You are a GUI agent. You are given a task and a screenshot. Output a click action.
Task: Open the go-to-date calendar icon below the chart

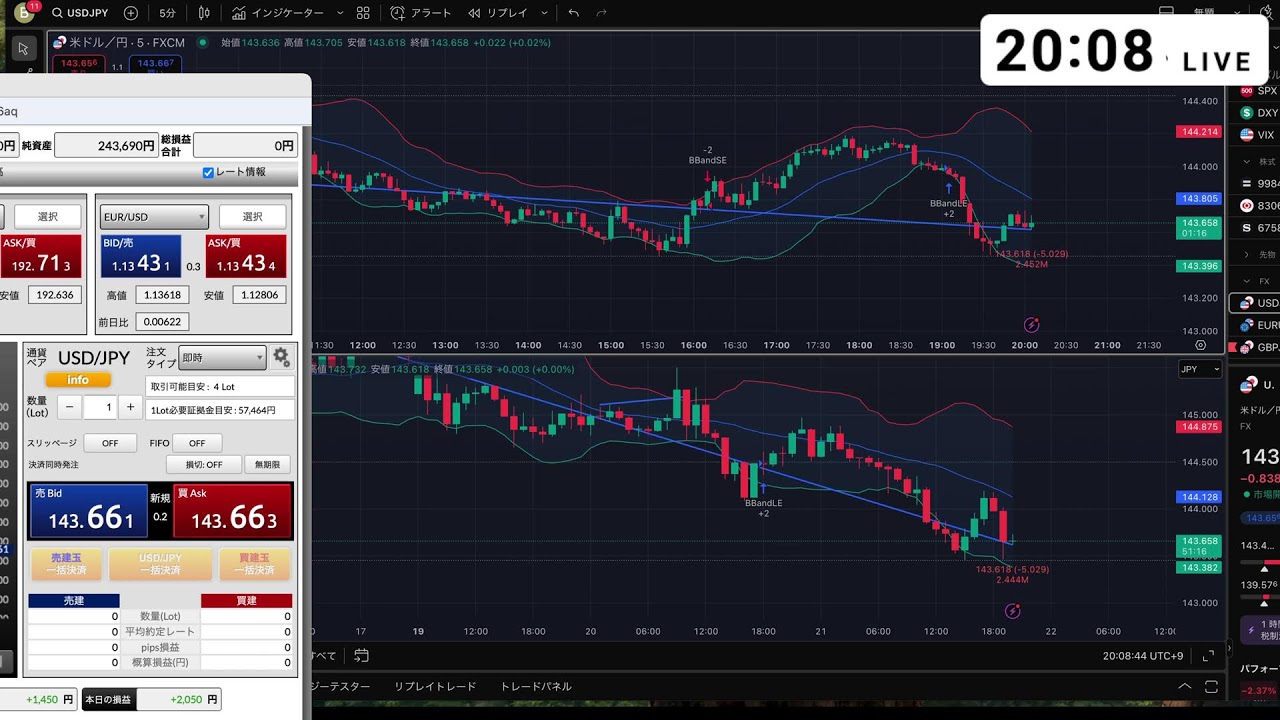tap(361, 656)
